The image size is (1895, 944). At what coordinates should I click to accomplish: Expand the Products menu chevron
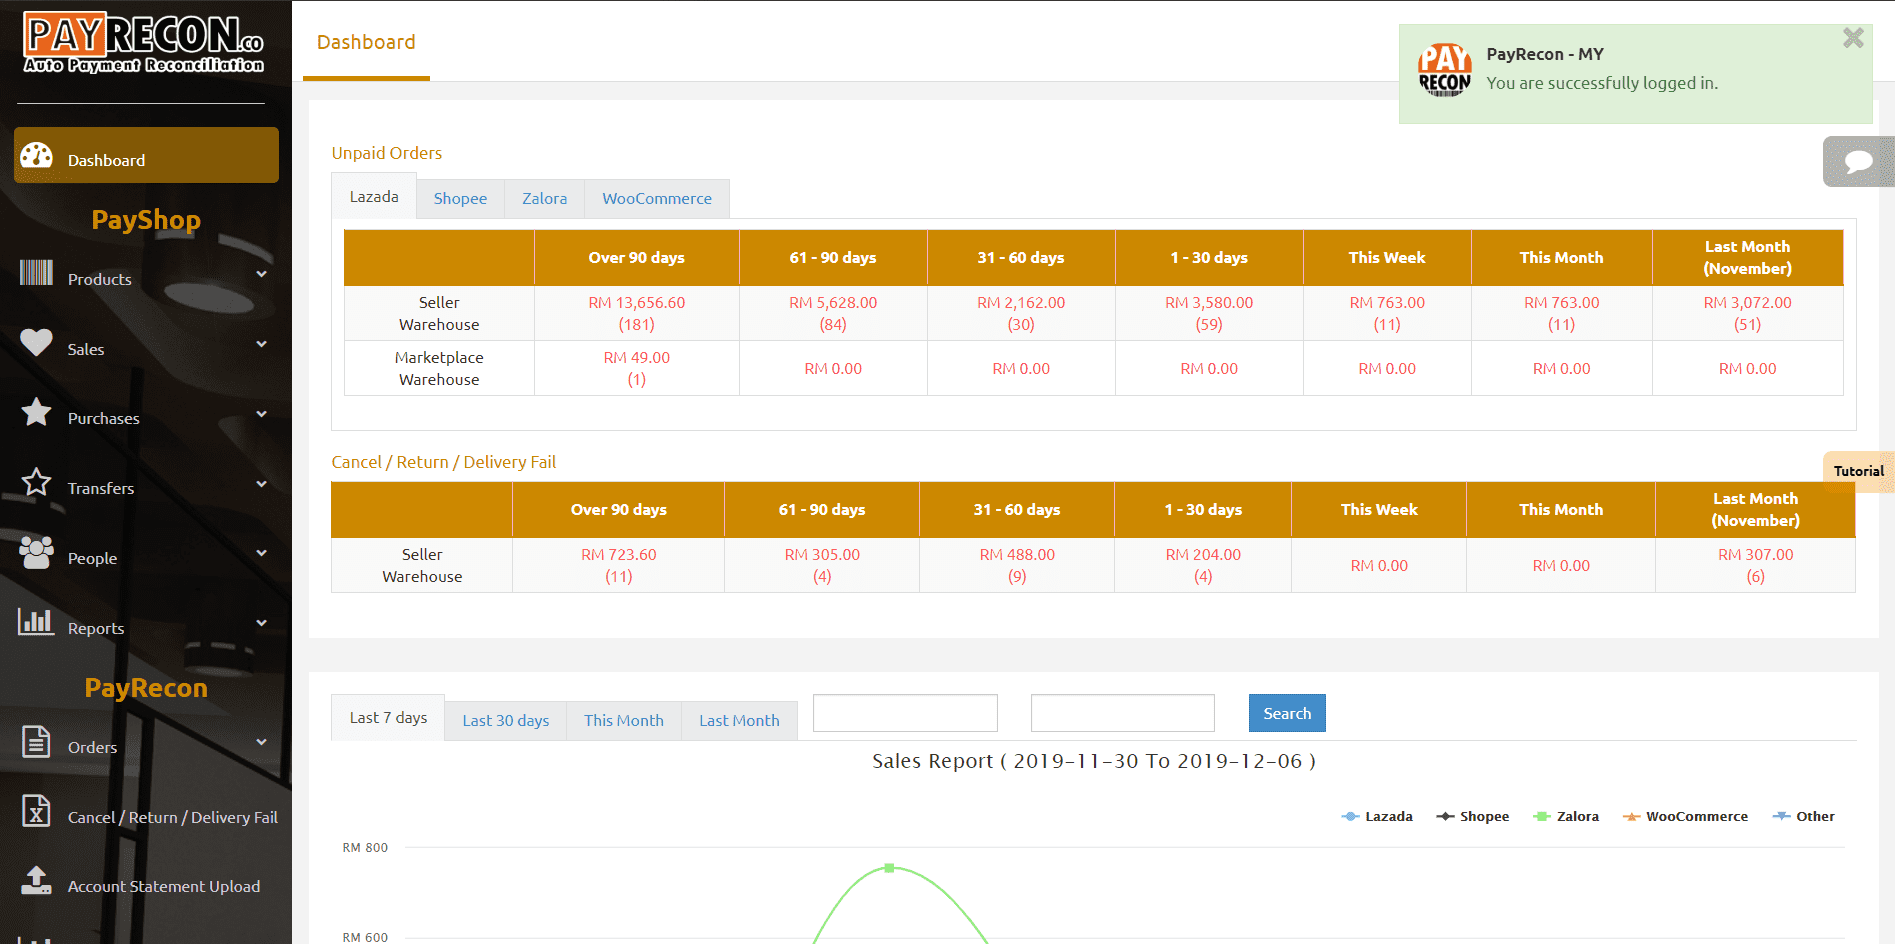(x=262, y=275)
